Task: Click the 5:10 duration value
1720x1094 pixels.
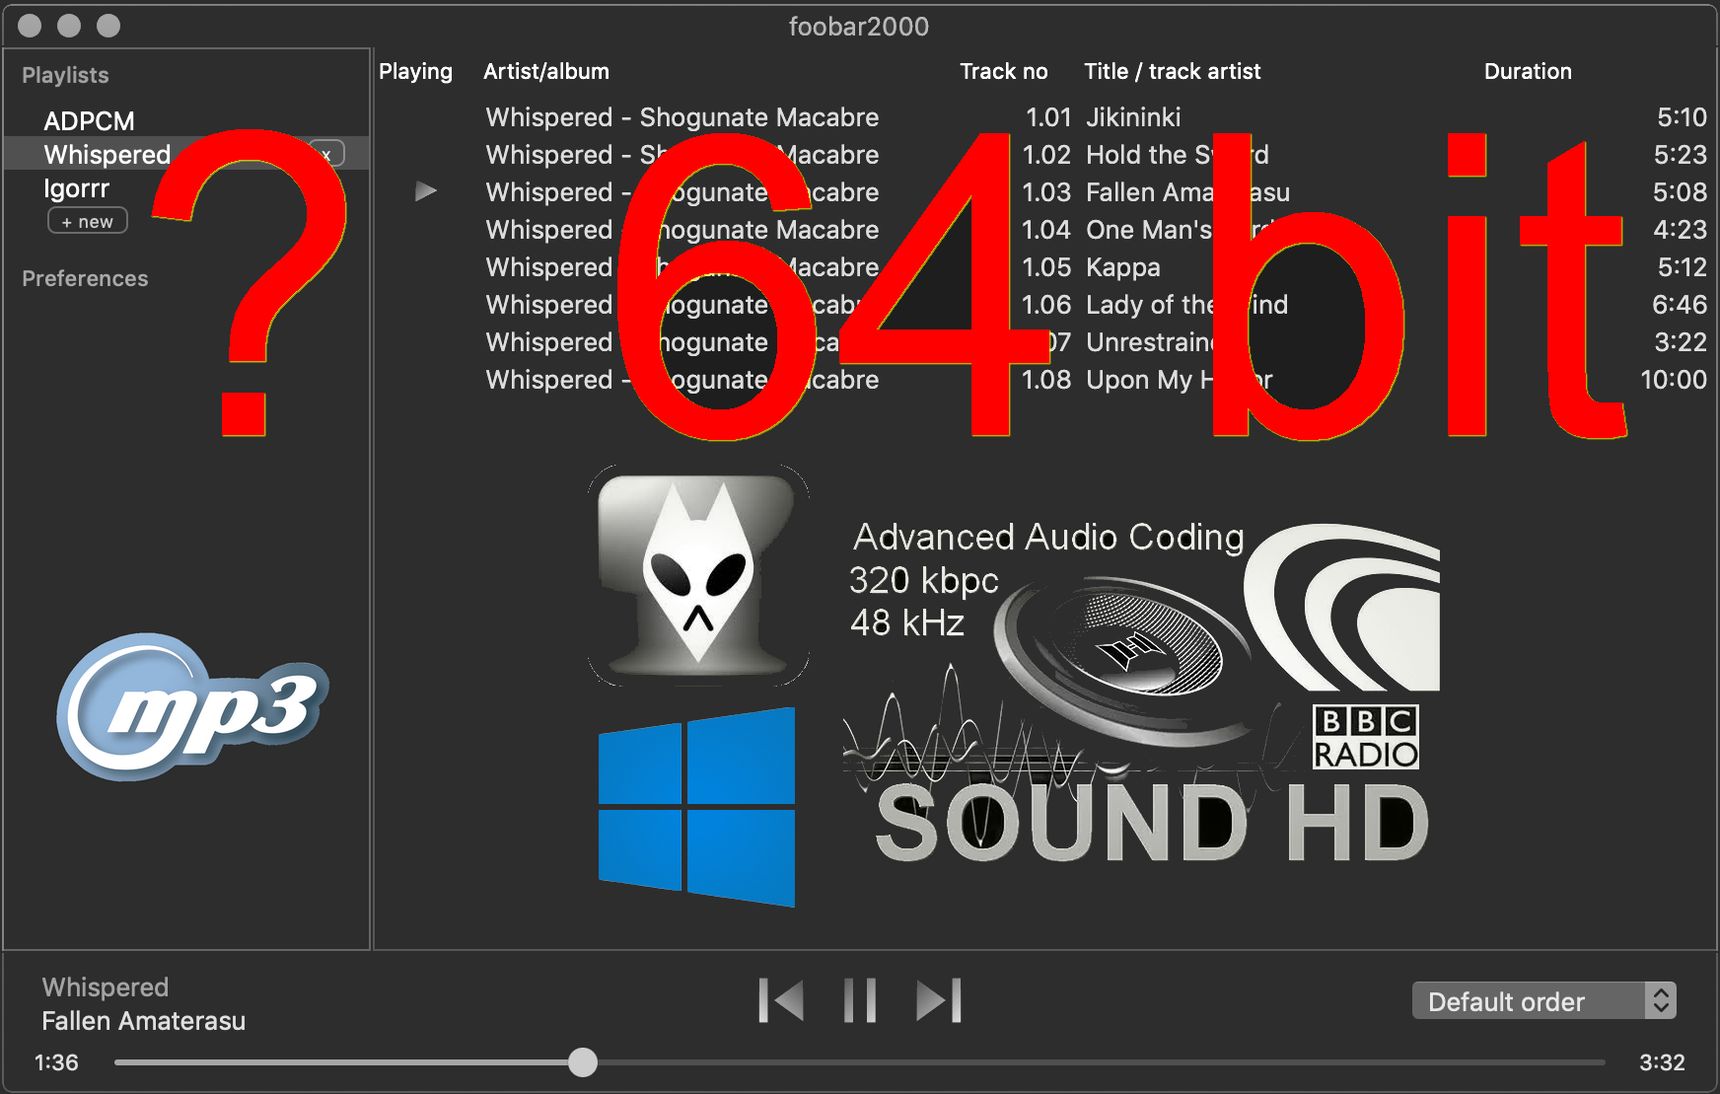Action: pyautogui.click(x=1681, y=117)
